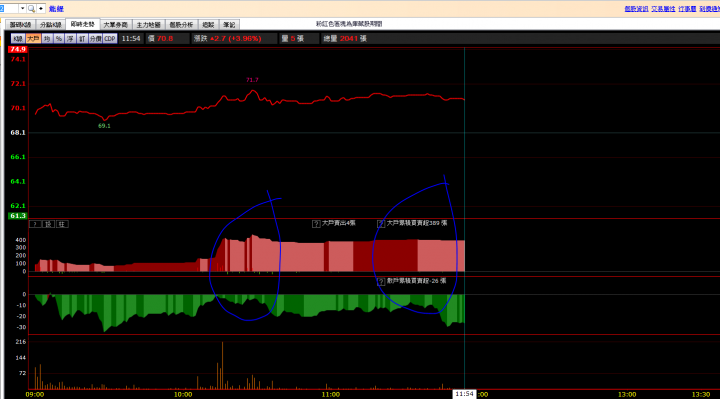The image size is (720, 399).
Task: Click the magnifier search icon beside stock input
Action: click(31, 9)
